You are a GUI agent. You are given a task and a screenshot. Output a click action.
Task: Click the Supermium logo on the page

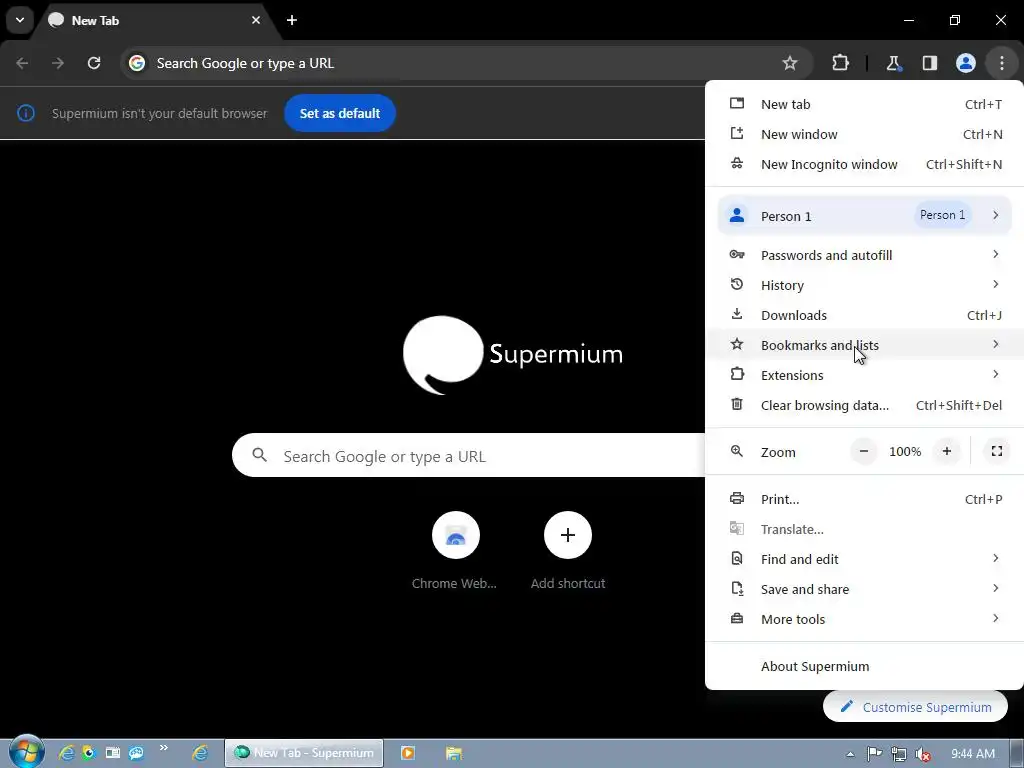coord(513,355)
